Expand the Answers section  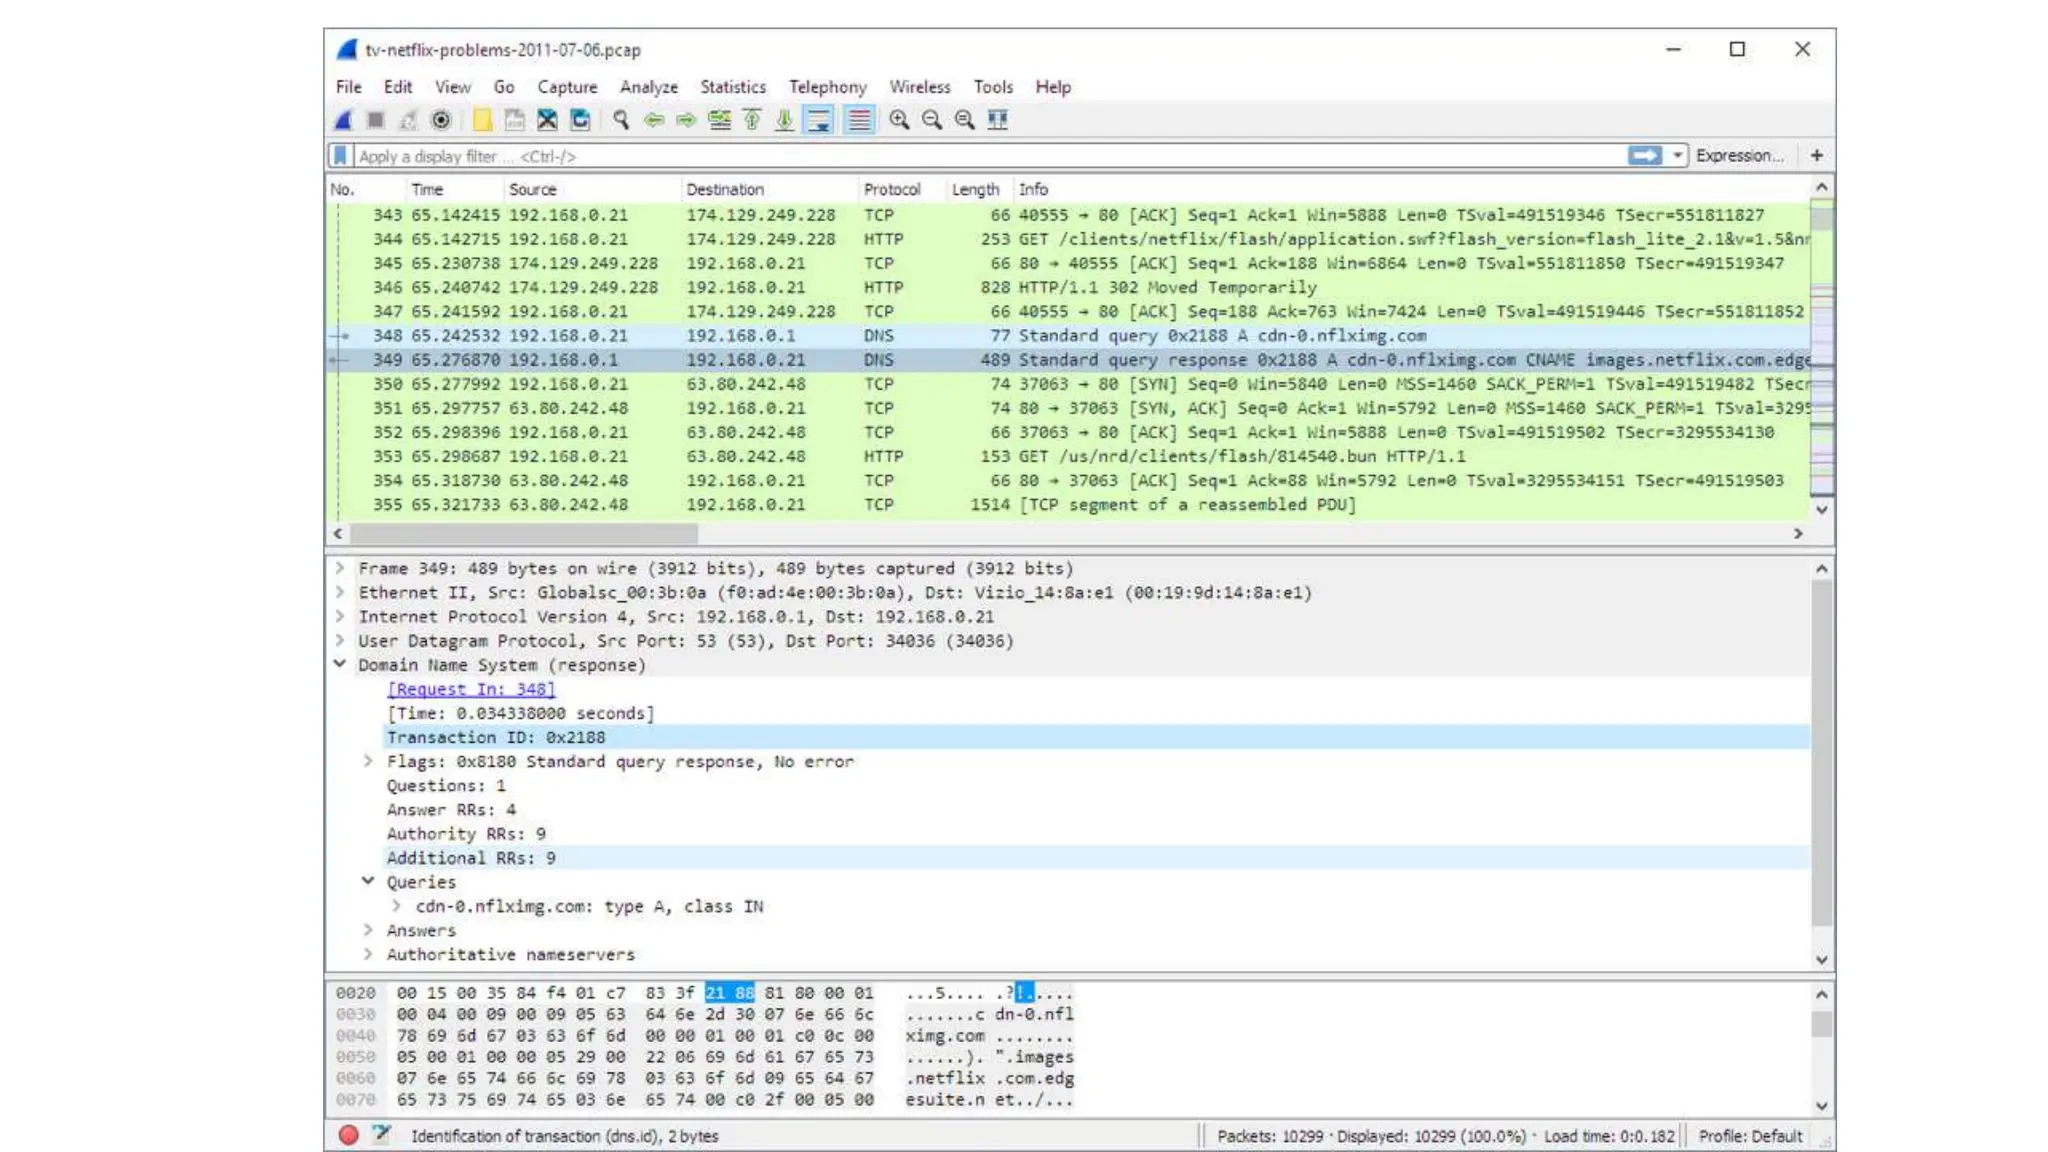tap(368, 930)
